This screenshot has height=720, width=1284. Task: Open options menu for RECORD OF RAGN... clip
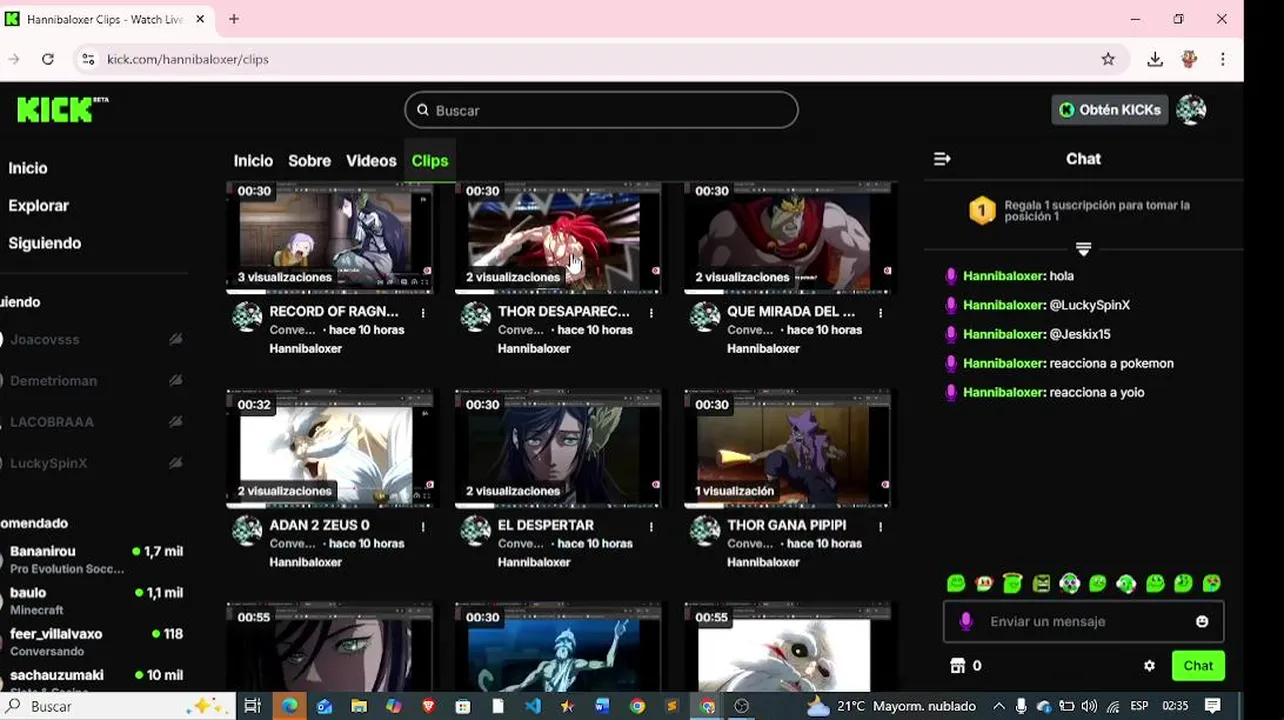(x=423, y=313)
